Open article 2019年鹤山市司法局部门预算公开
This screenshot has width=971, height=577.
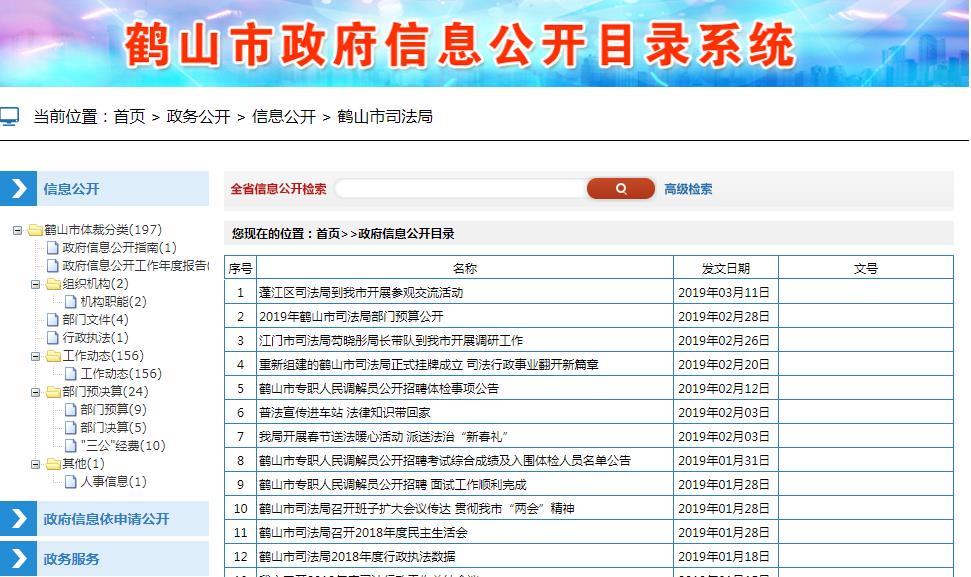tap(350, 317)
